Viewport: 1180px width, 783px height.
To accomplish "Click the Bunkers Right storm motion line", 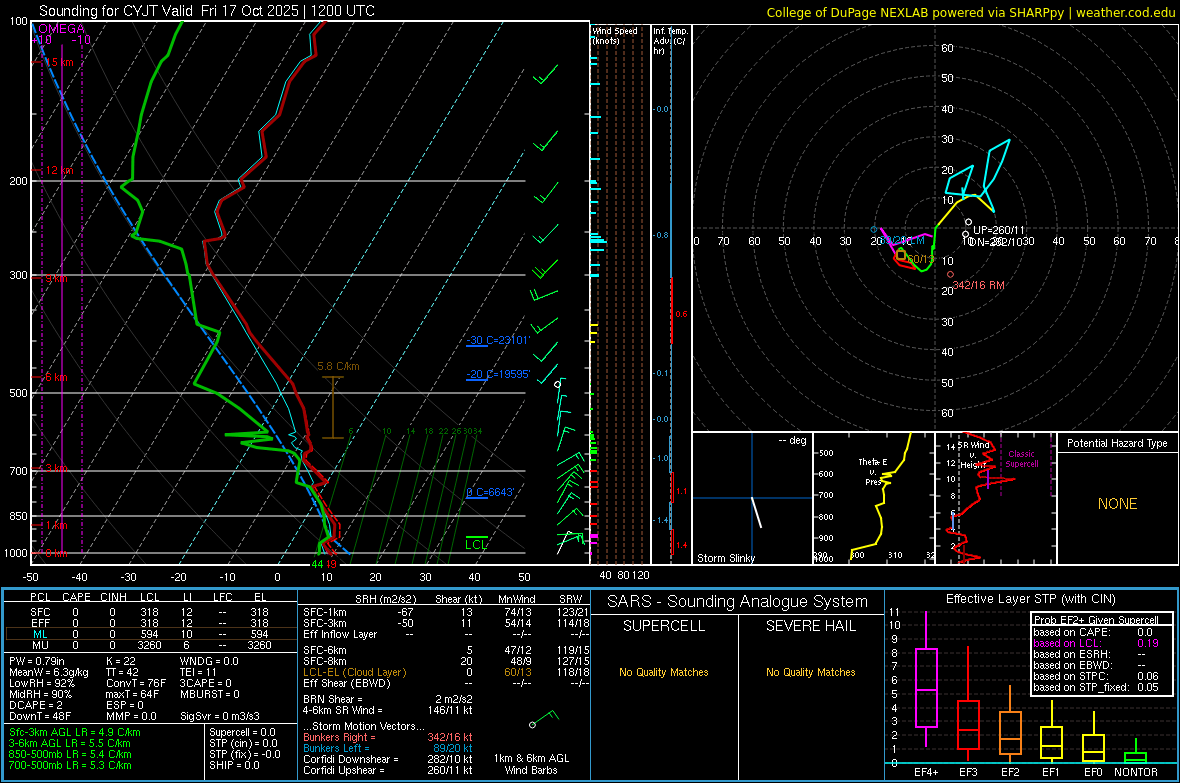I will pyautogui.click(x=388, y=737).
